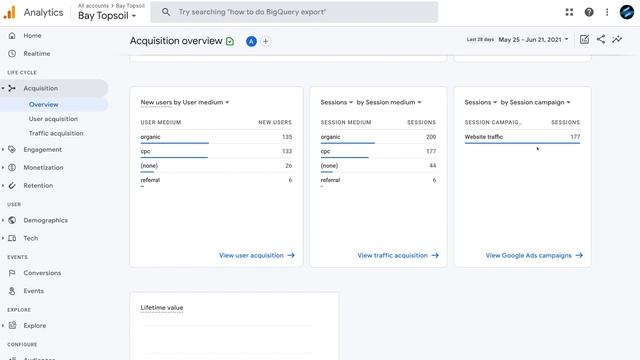Click (none) row in Session medium table
The image size is (640, 360).
tap(378, 166)
